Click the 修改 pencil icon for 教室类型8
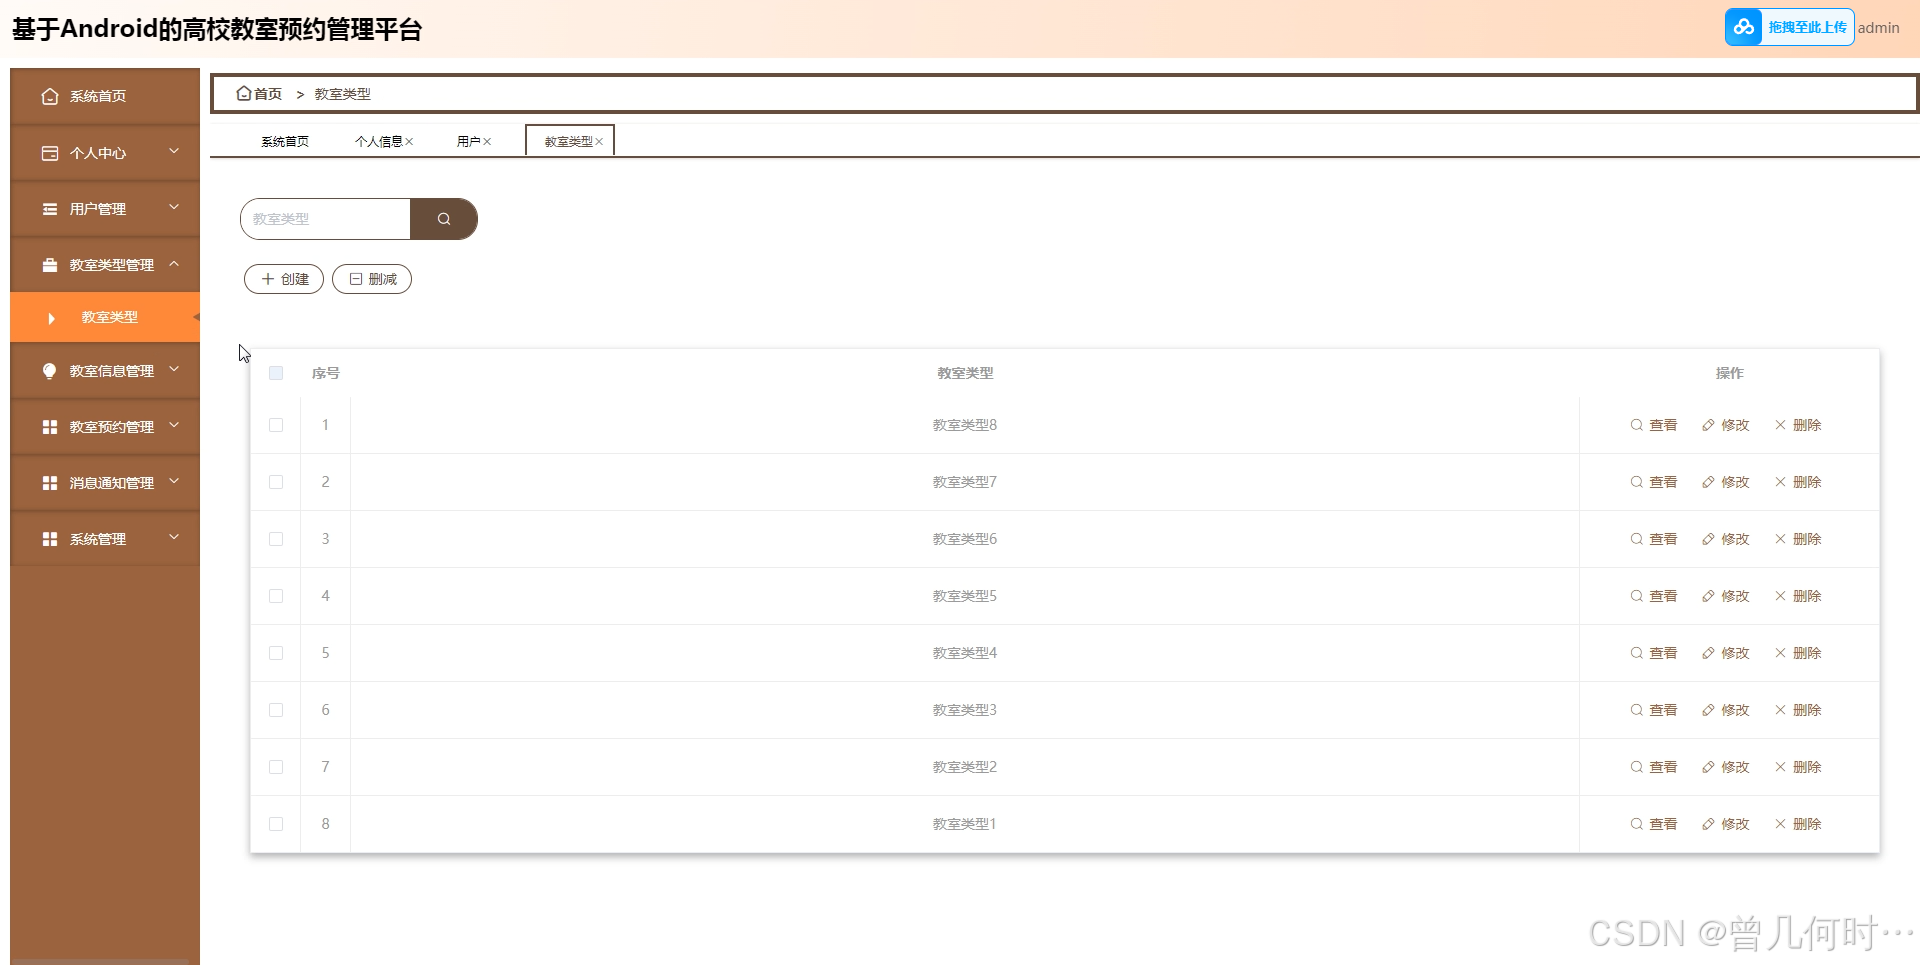This screenshot has height=965, width=1920. click(1707, 424)
